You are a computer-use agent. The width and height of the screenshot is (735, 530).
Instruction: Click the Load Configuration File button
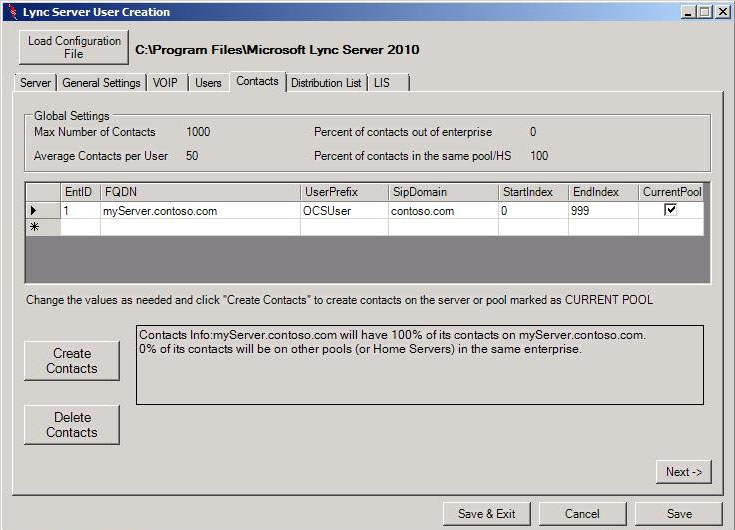(x=74, y=47)
